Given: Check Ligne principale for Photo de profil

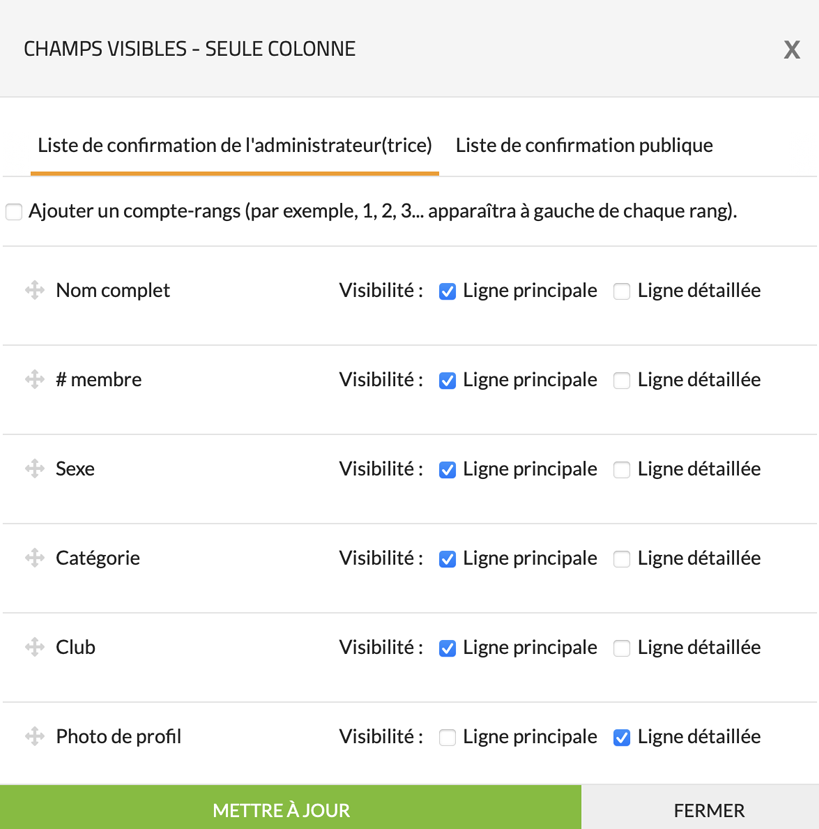Looking at the screenshot, I should pyautogui.click(x=448, y=738).
